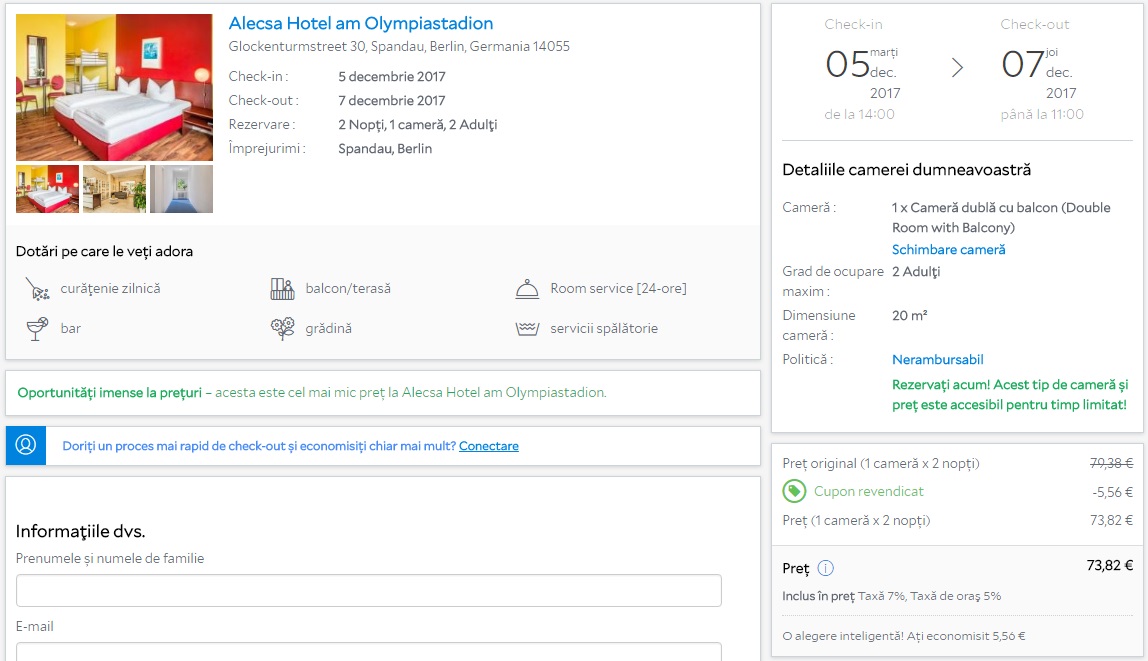Open the Conectare login link

pos(488,446)
